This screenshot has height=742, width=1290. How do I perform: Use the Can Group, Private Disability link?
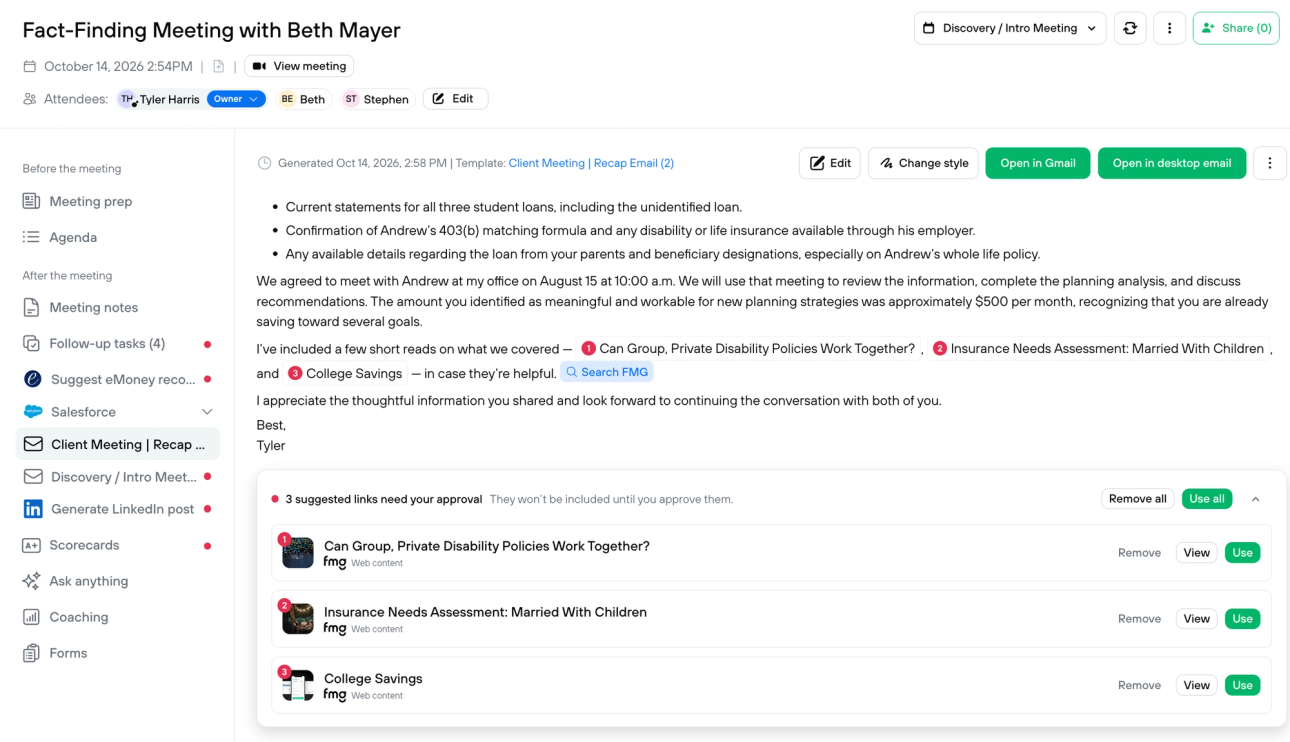(1242, 553)
